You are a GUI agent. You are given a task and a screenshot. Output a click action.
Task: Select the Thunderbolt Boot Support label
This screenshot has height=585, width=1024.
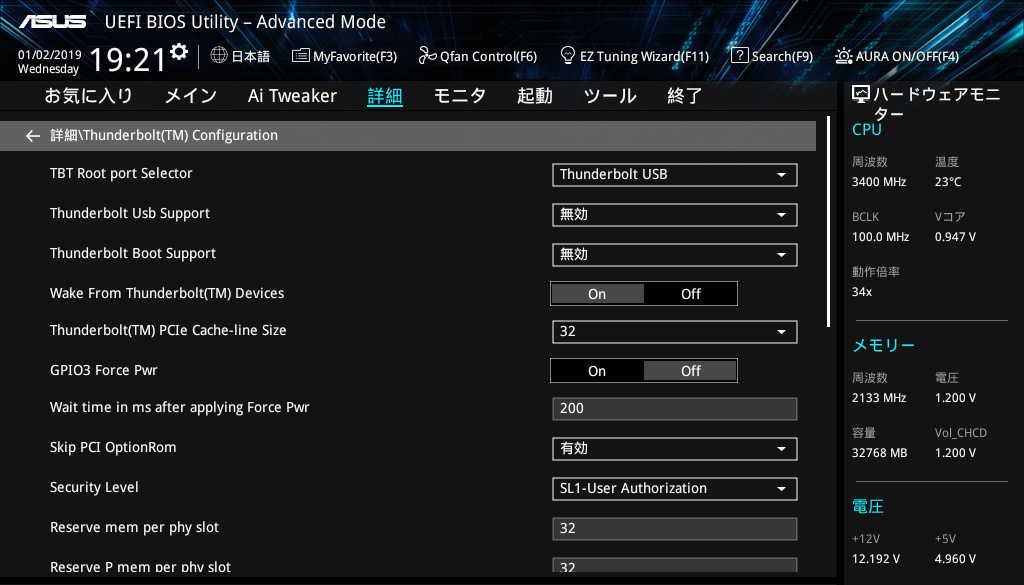pyautogui.click(x=133, y=253)
